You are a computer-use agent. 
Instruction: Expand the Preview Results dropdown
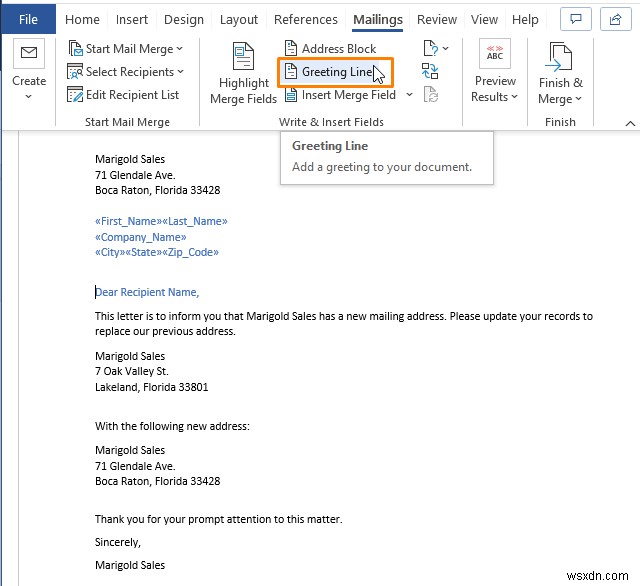[514, 97]
